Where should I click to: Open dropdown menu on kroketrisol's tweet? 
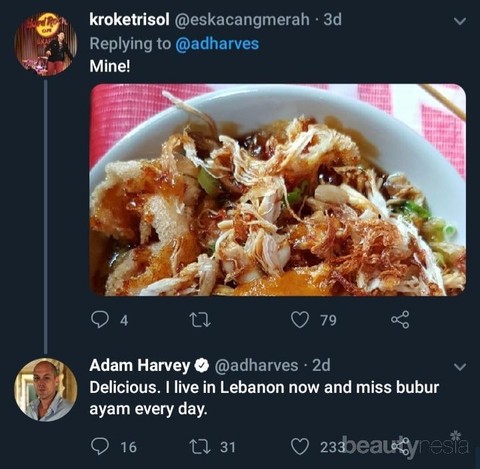[460, 22]
